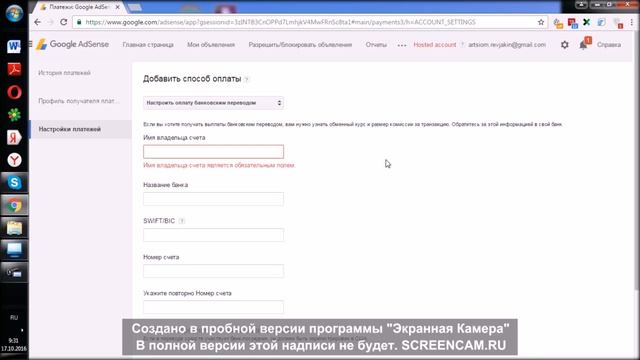The width and height of the screenshot is (640, 360).
Task: Go back with the browser back arrow
Action: (38, 22)
